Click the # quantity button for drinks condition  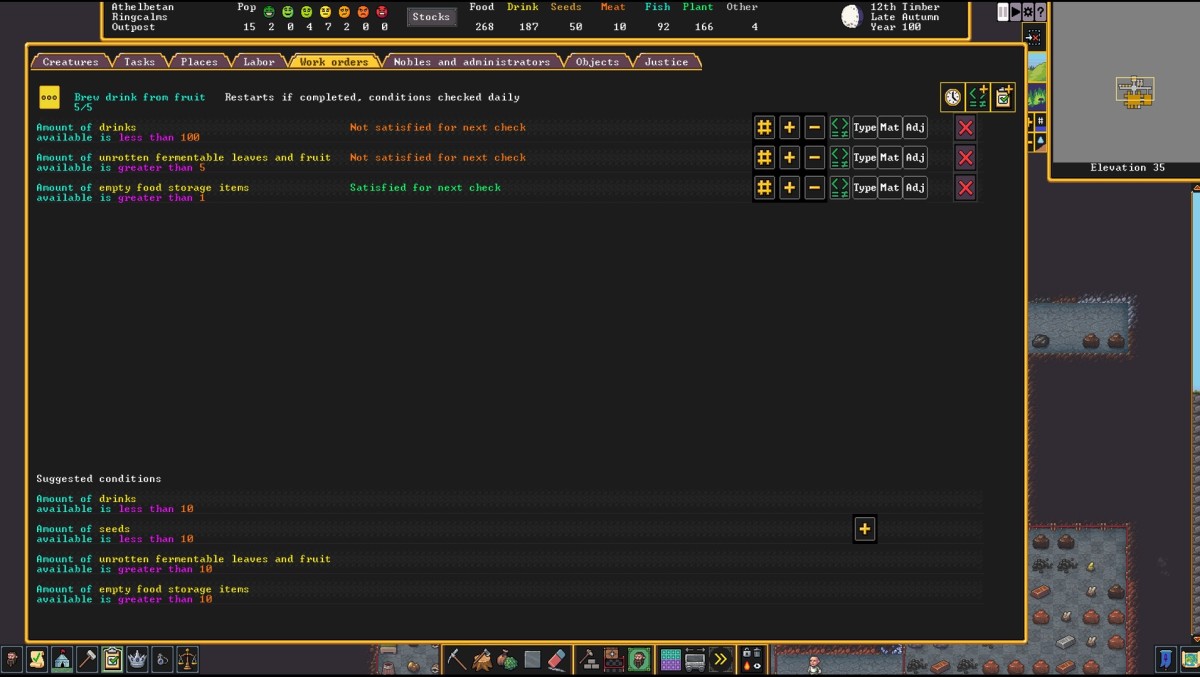[764, 128]
